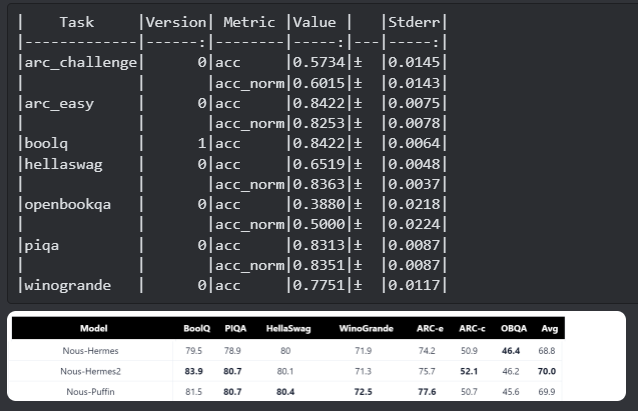Viewport: 638px width, 411px height.
Task: Click the ARC-e column header
Action: tap(430, 328)
